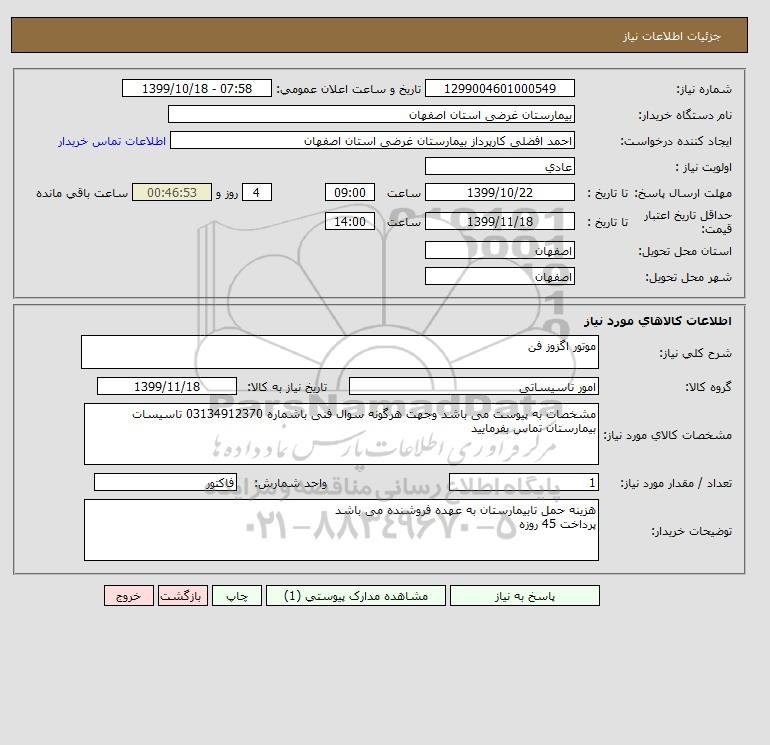This screenshot has width=770, height=745.
Task: Click the ساعت باقی مانده text
Action: click(x=82, y=193)
